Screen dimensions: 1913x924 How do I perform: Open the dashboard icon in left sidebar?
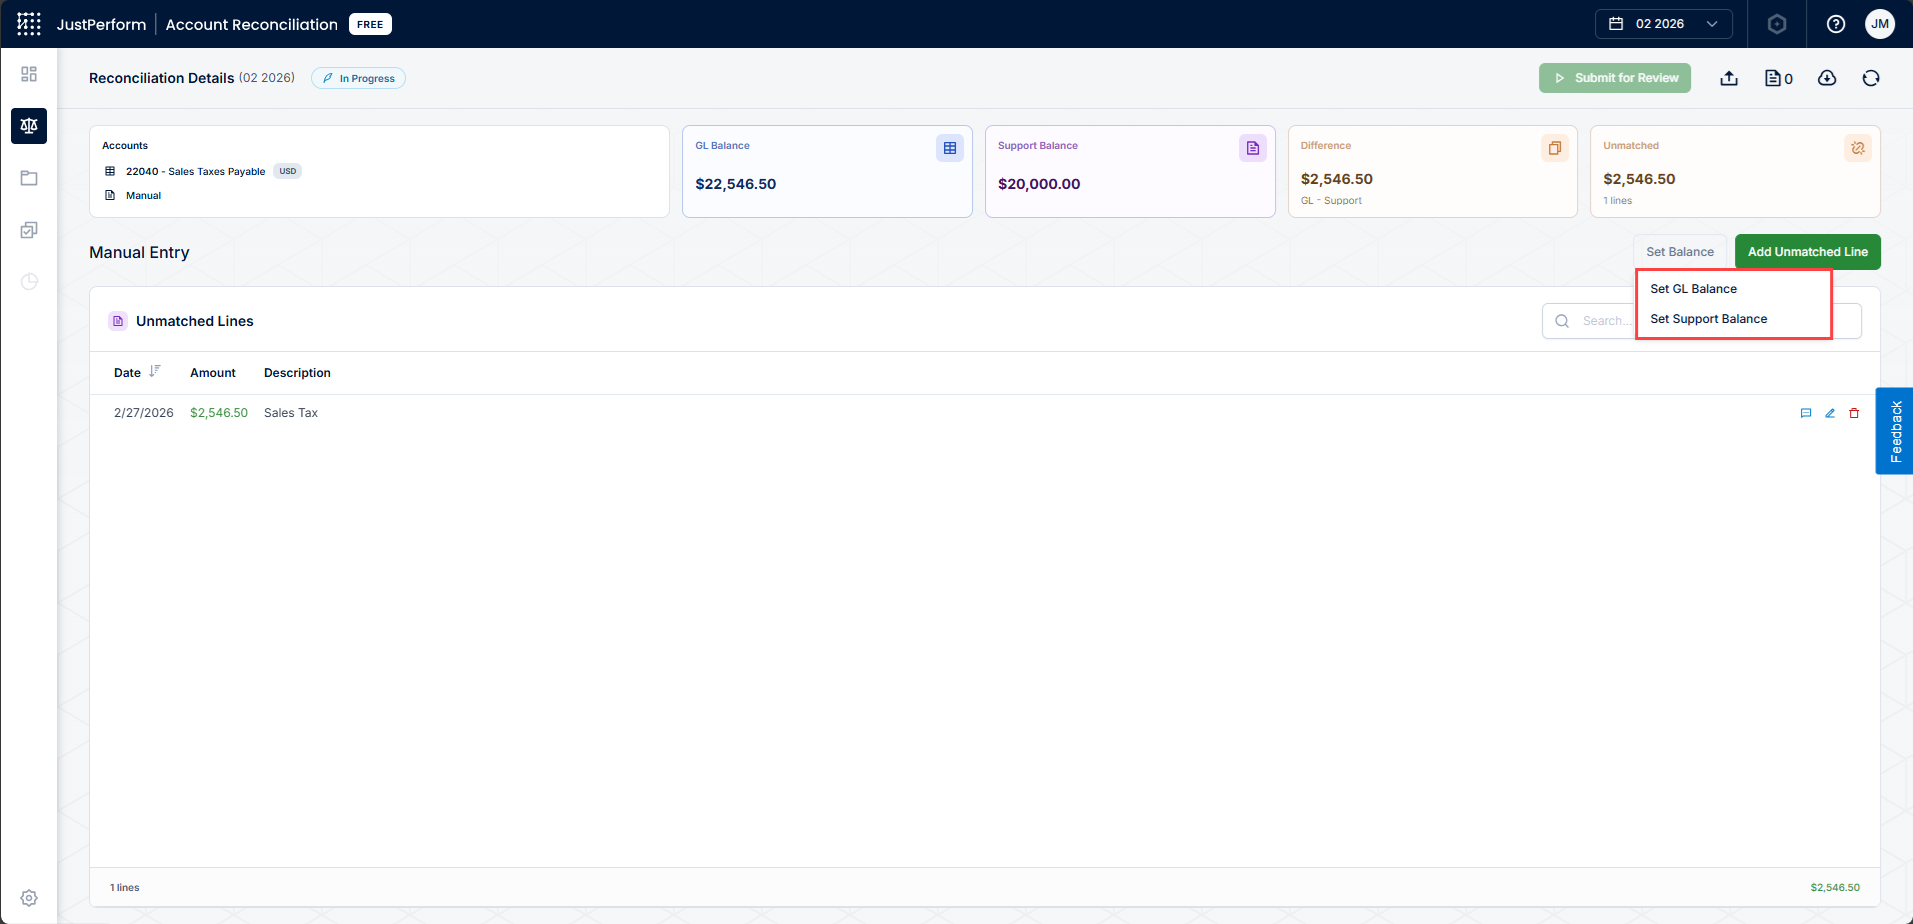pos(29,74)
